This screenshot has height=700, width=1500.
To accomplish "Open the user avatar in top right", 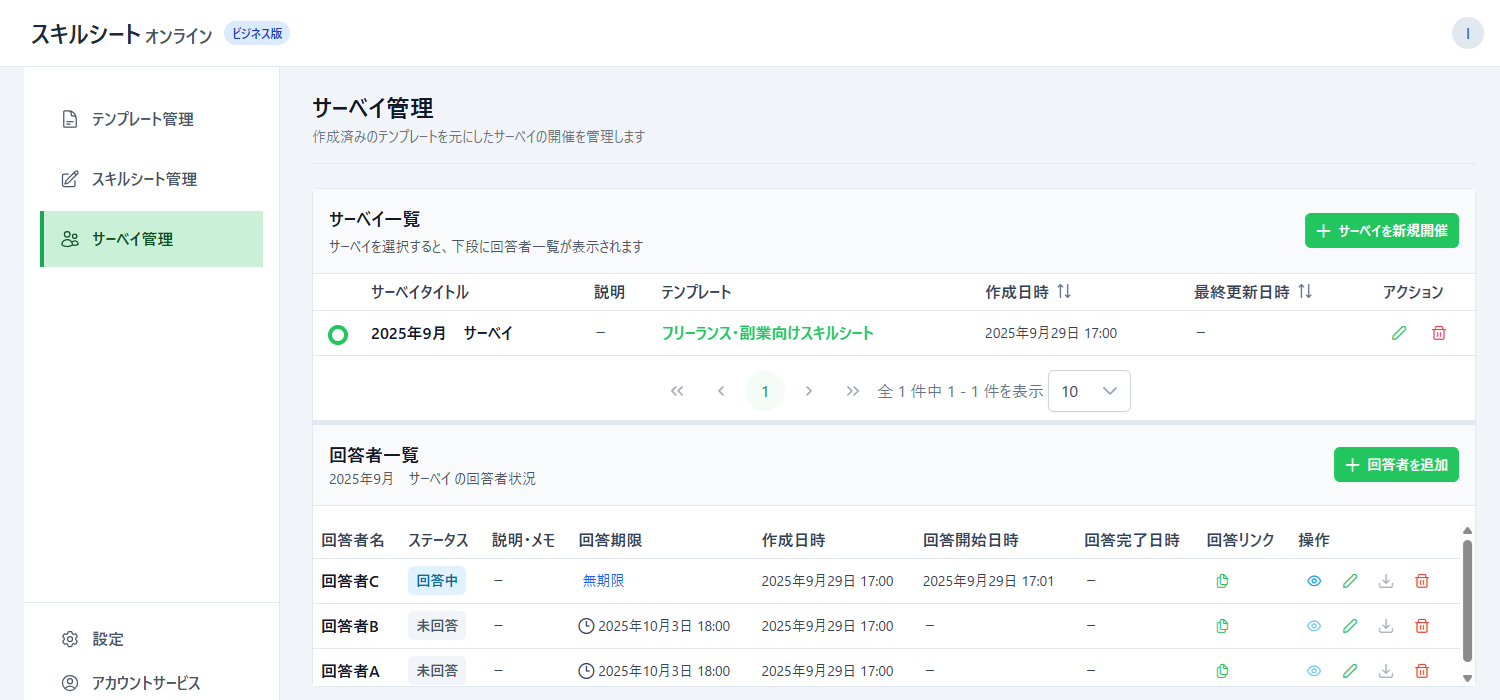I will (1467, 33).
